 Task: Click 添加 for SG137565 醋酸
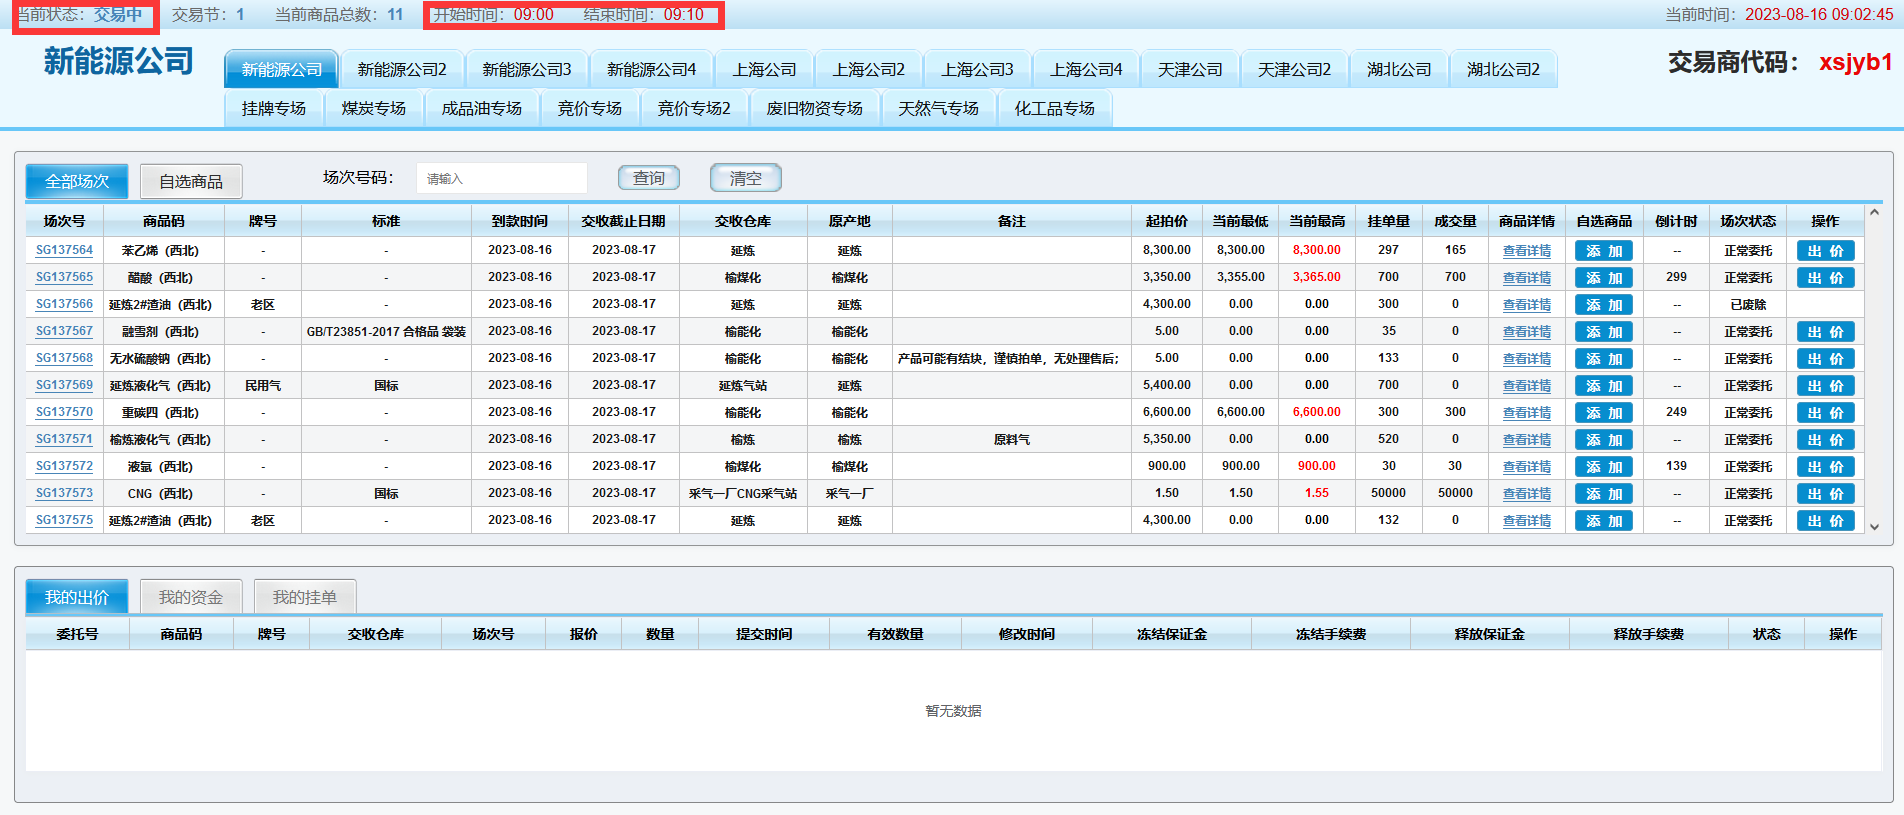tap(1604, 278)
